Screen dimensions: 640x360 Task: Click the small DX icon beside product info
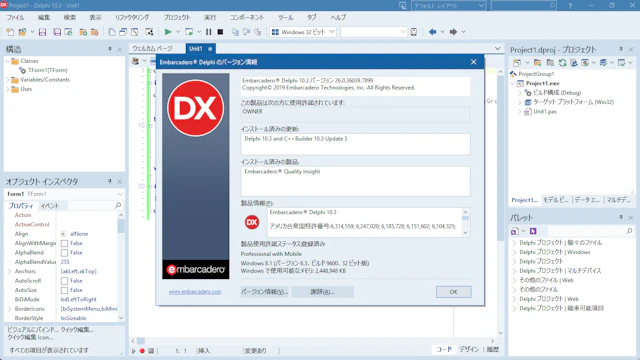pyautogui.click(x=252, y=222)
